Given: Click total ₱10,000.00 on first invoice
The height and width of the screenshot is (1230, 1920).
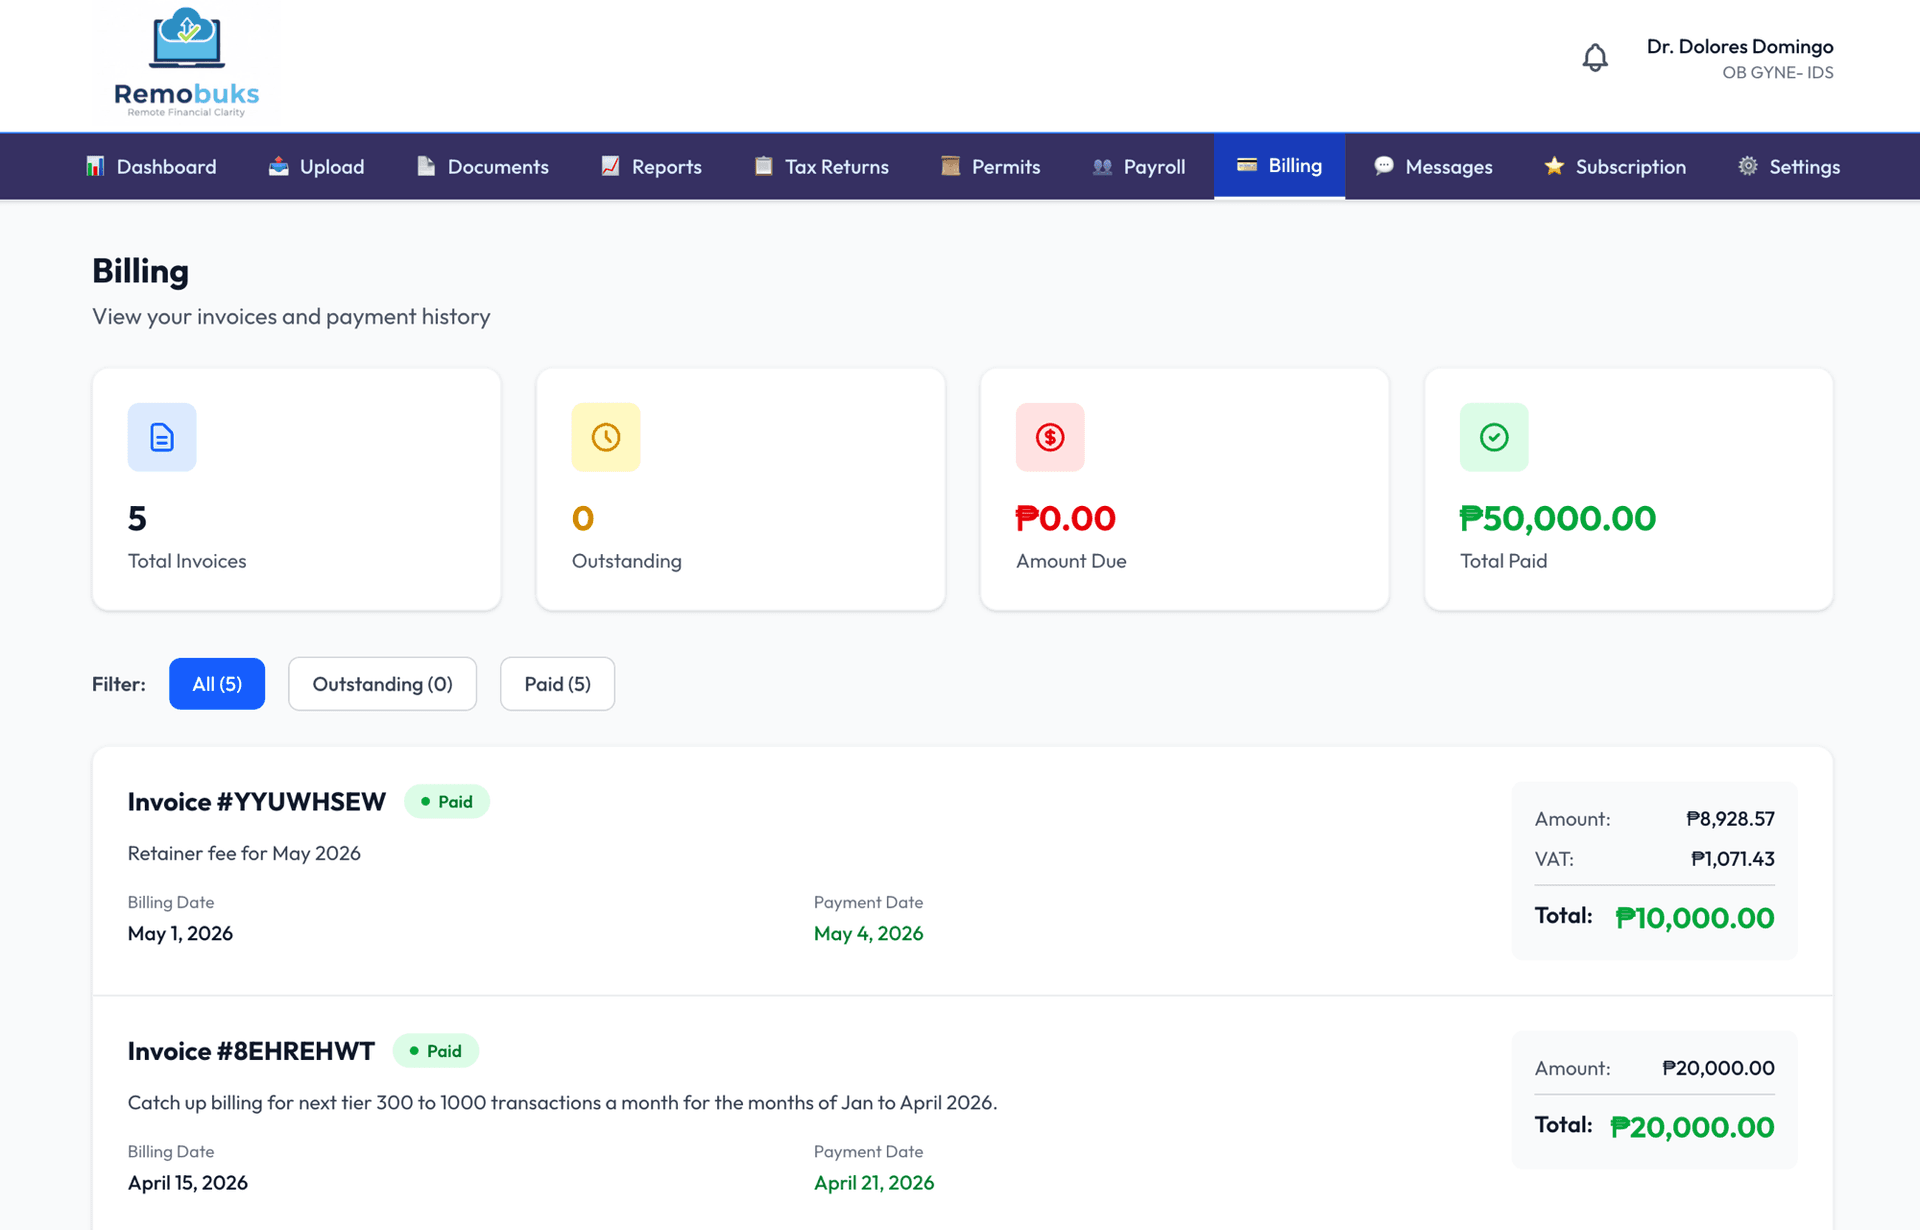Looking at the screenshot, I should coord(1695,918).
